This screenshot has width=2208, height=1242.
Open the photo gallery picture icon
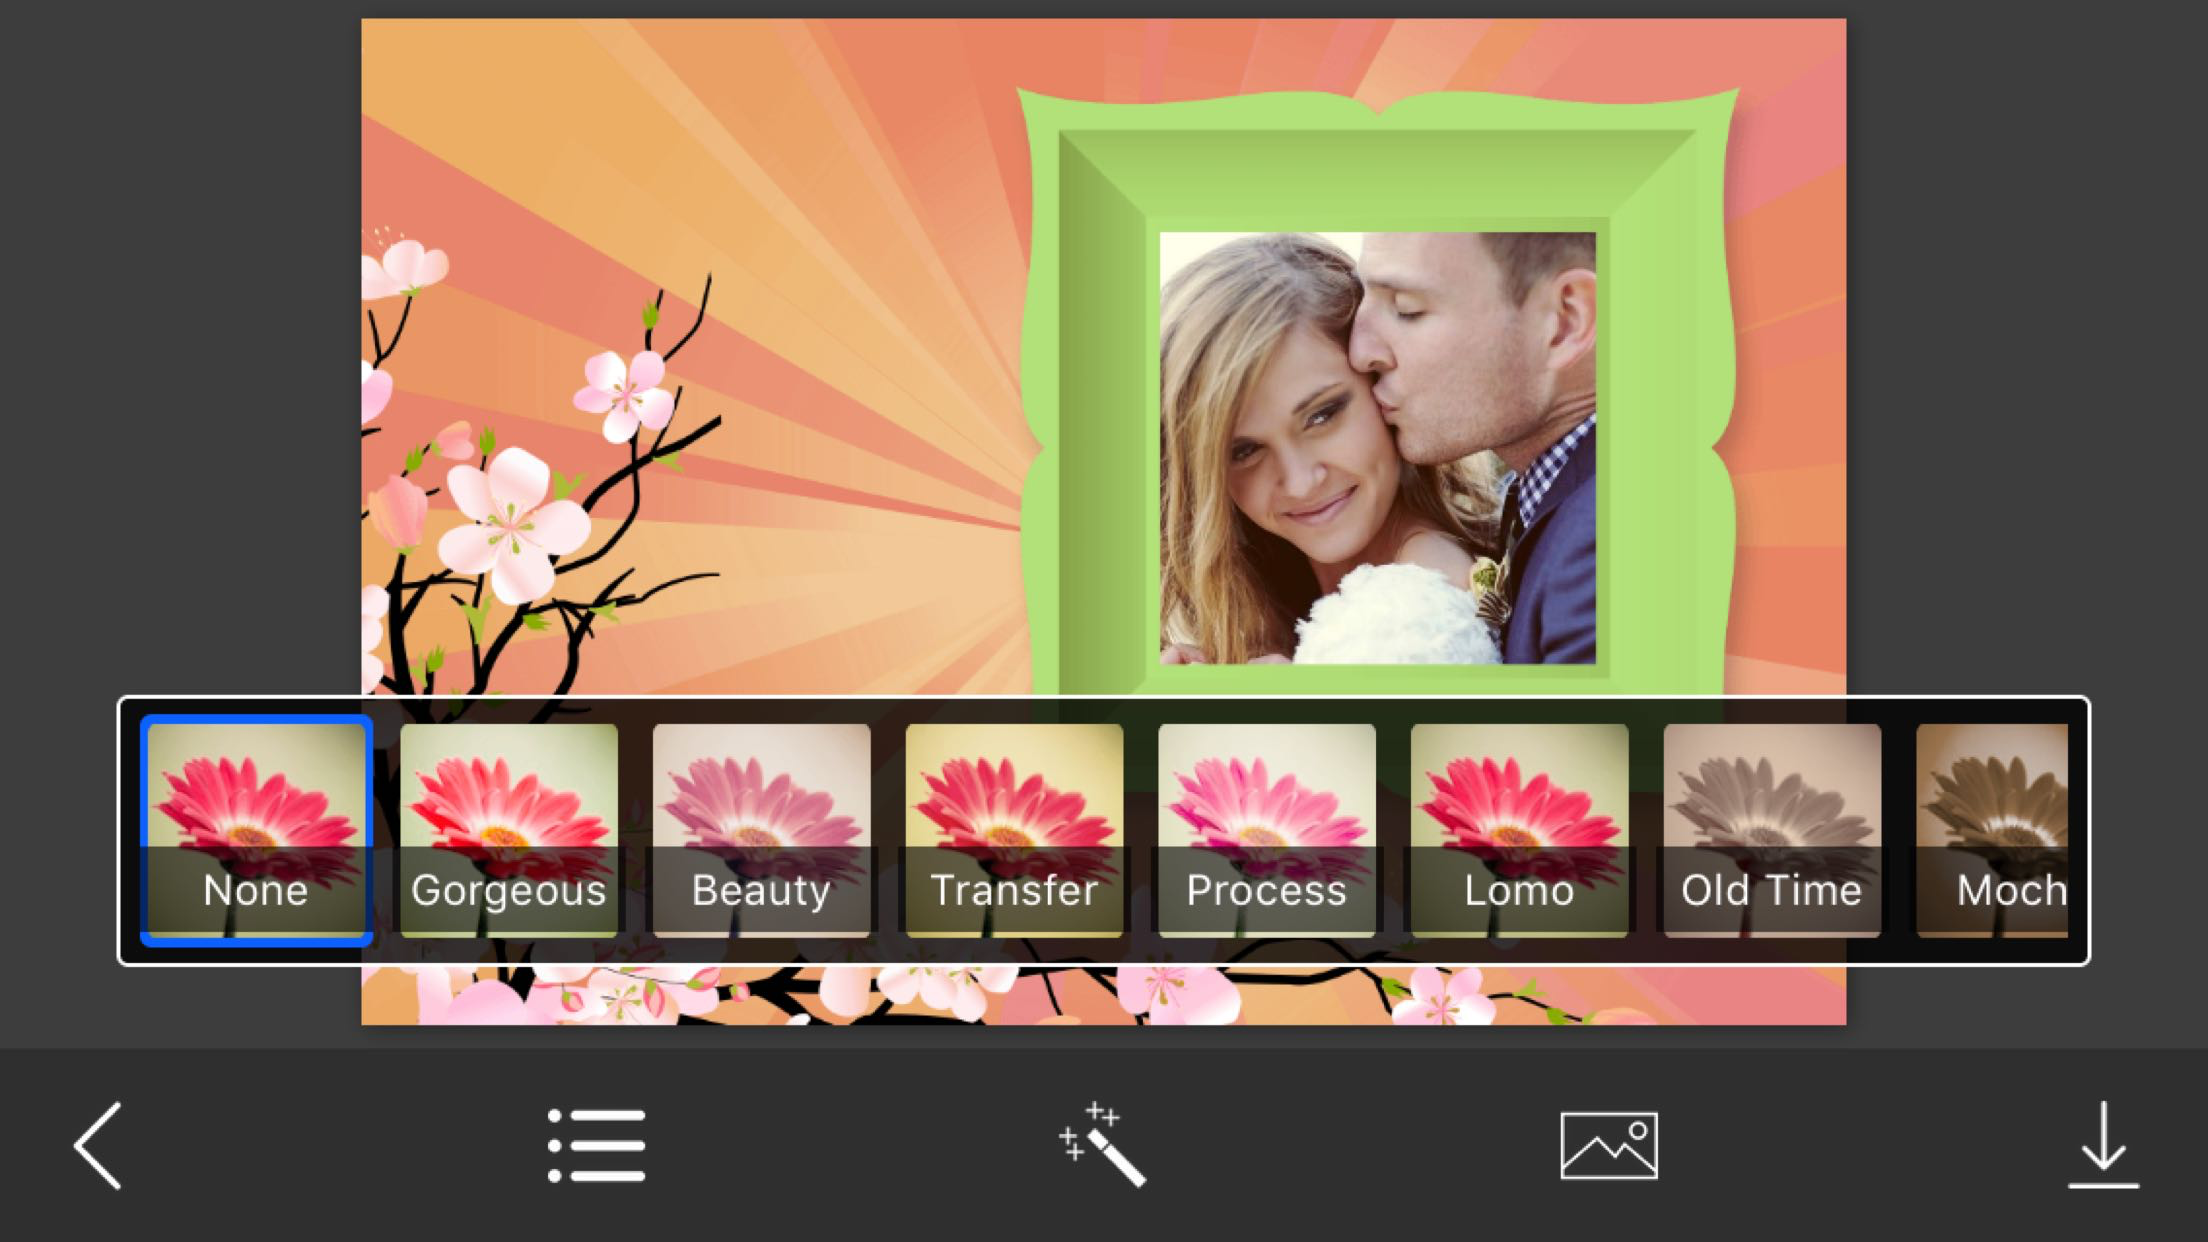tap(1609, 1146)
